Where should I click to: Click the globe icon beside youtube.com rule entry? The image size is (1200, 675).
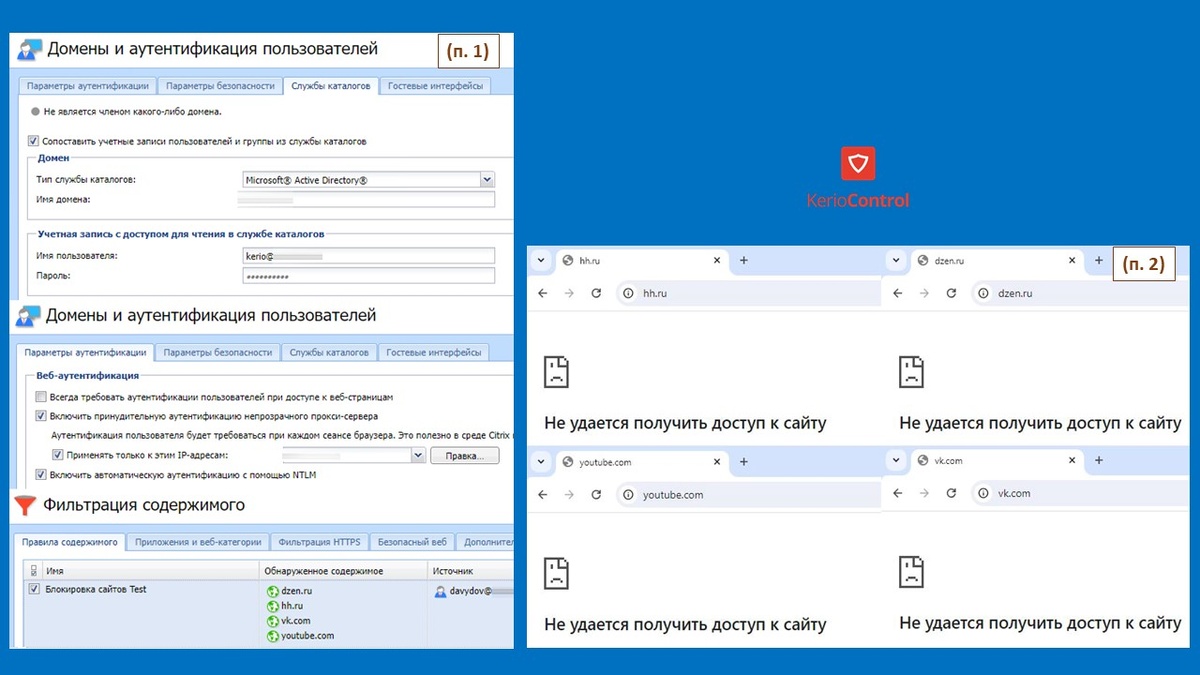point(272,636)
